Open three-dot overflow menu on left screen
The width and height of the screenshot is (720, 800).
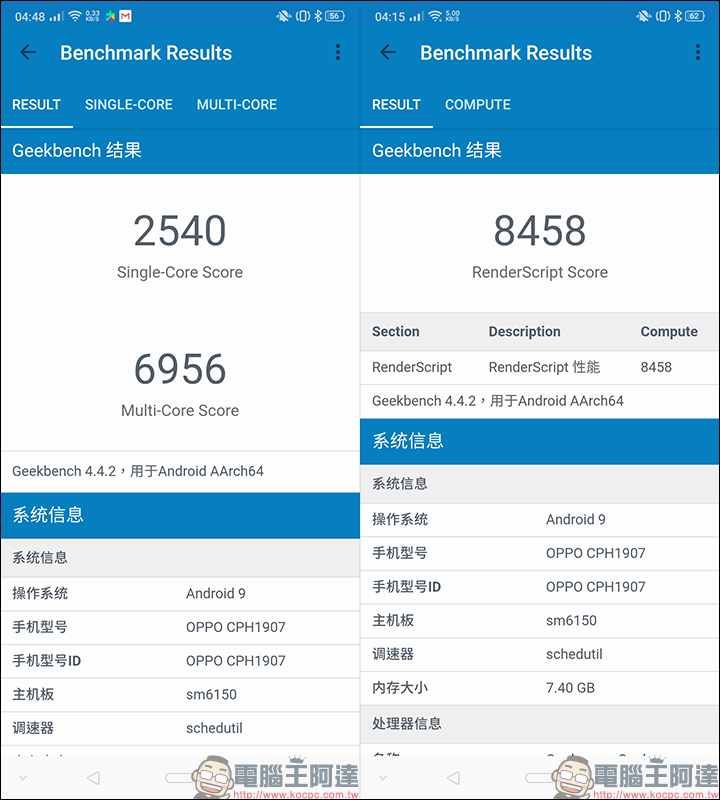pyautogui.click(x=338, y=52)
